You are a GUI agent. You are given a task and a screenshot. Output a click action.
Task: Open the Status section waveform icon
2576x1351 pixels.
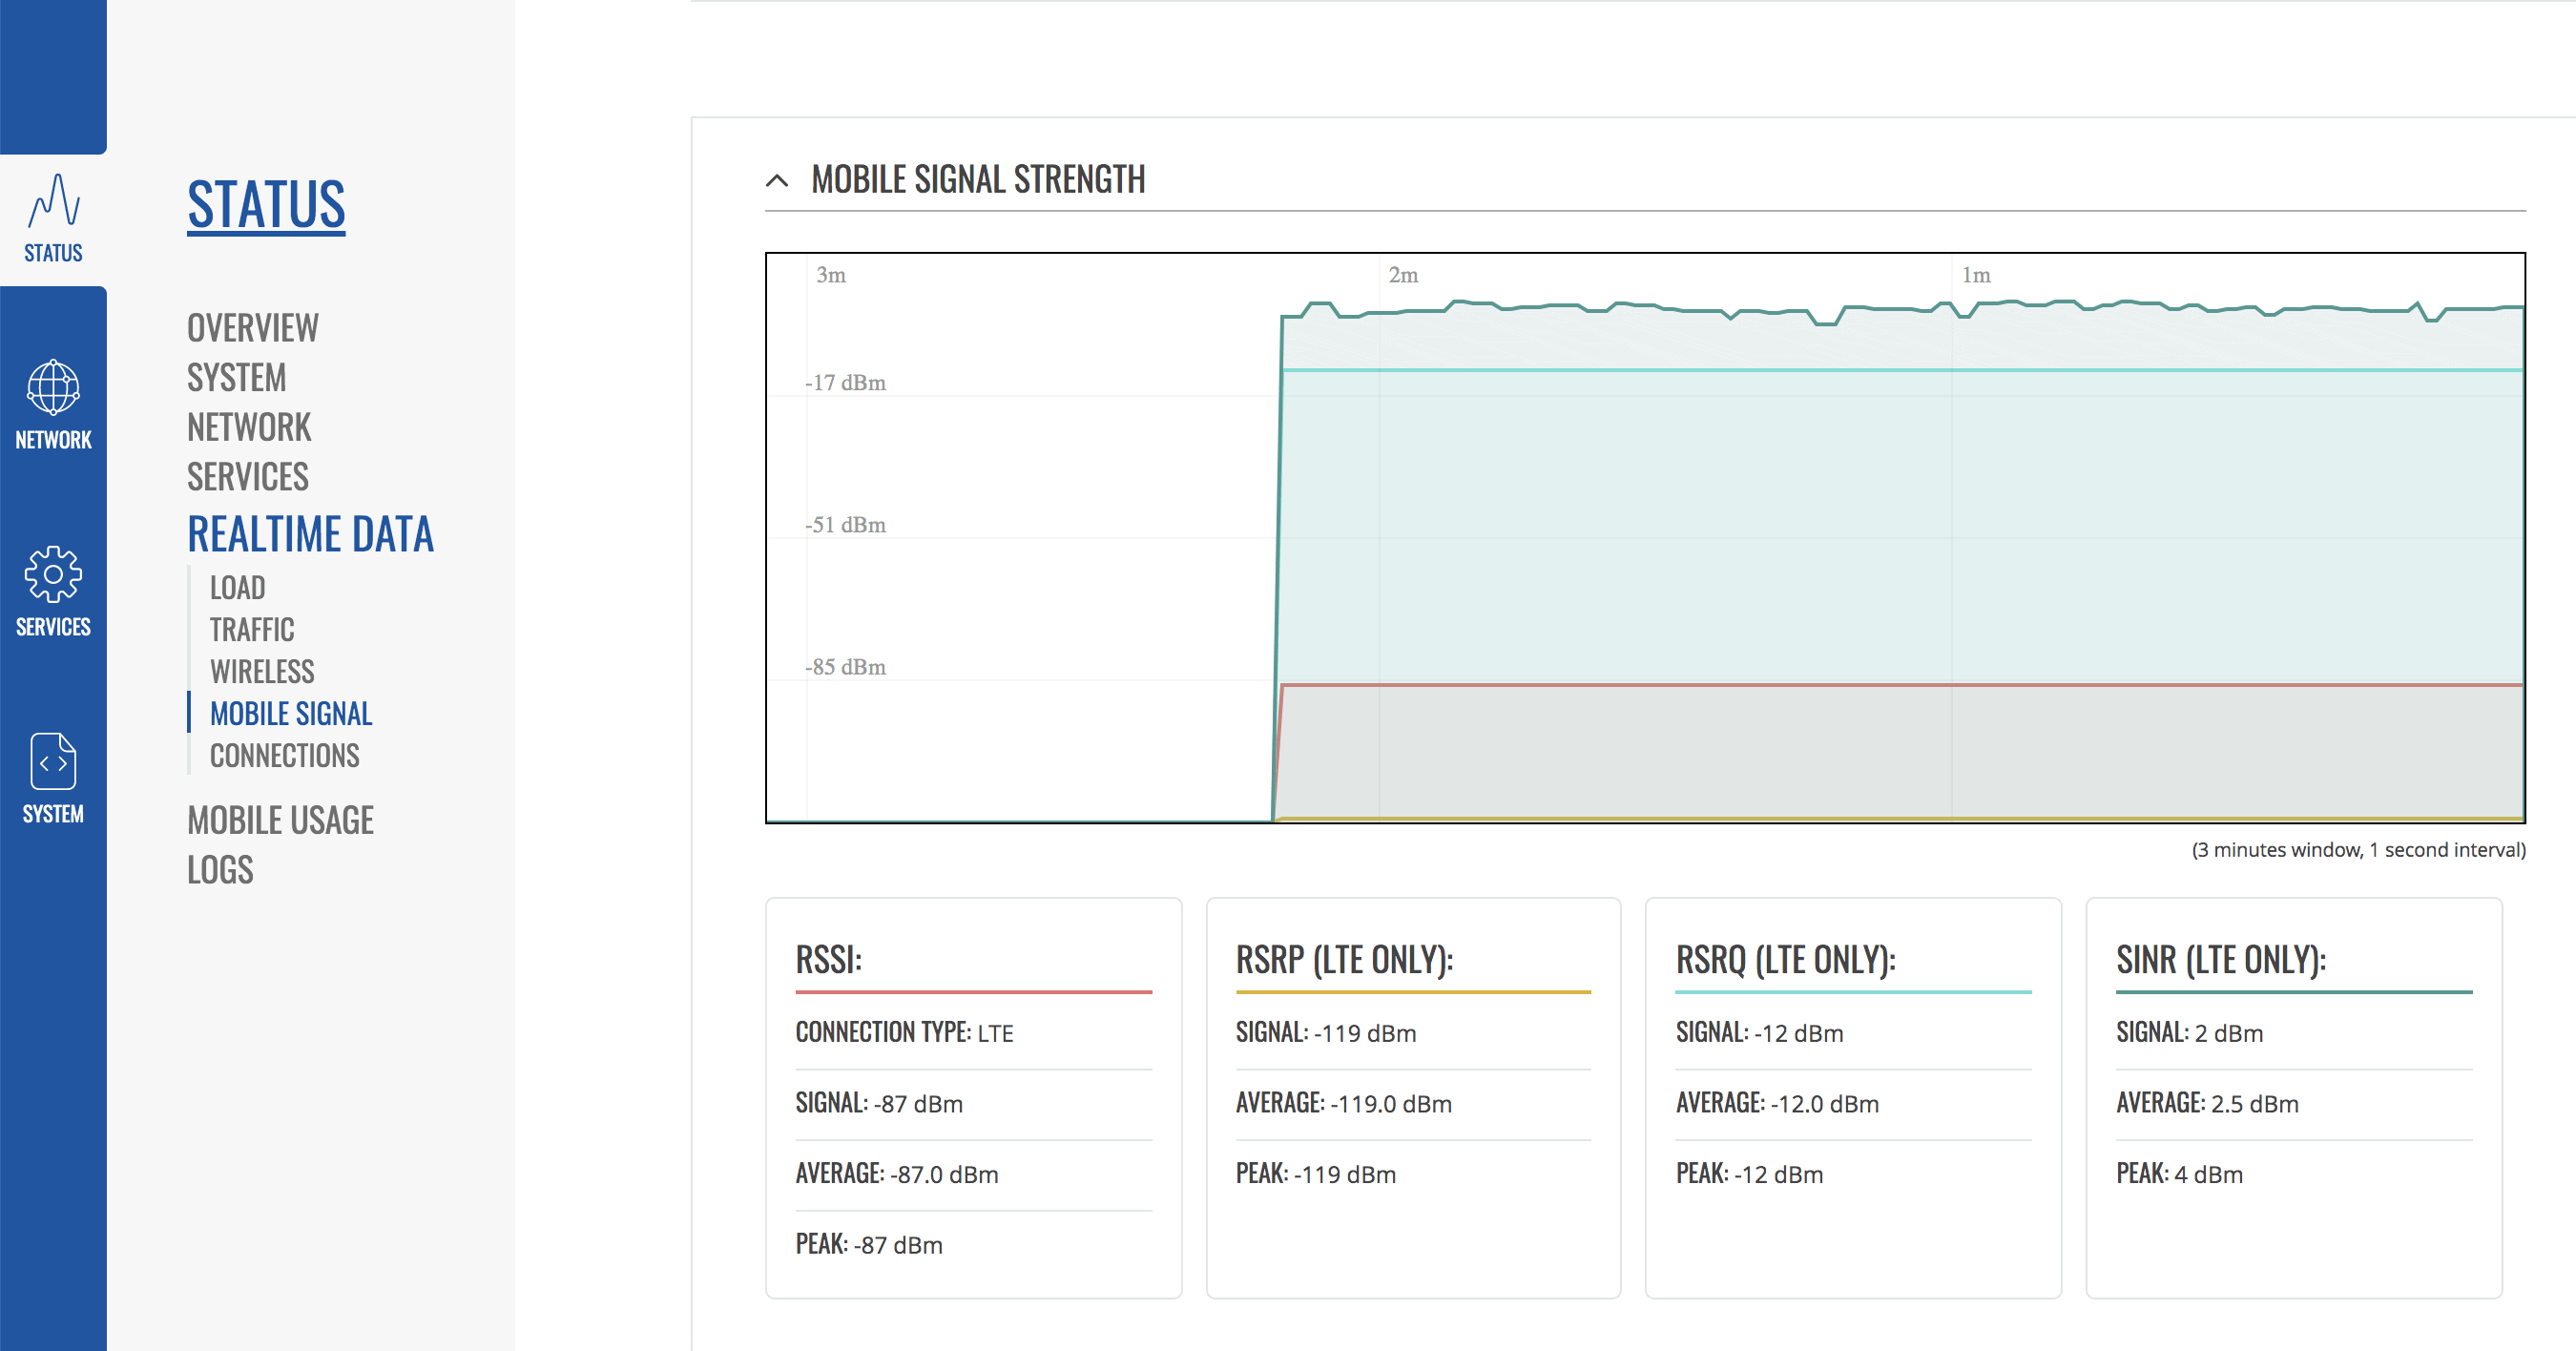pyautogui.click(x=53, y=201)
